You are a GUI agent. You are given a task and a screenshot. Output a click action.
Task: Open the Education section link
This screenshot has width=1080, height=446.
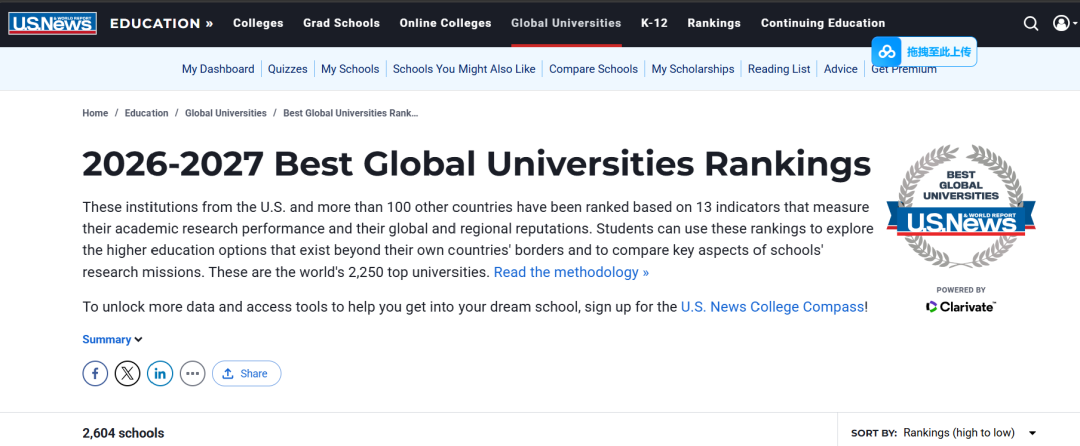pos(161,23)
